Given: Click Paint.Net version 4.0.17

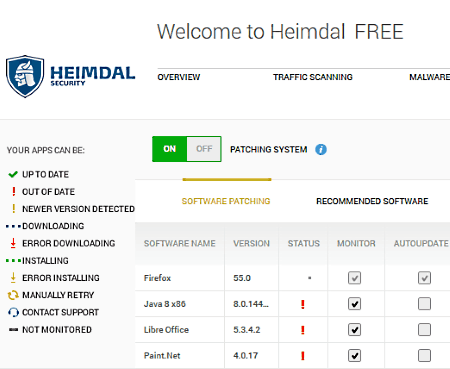Looking at the screenshot, I should (246, 355).
